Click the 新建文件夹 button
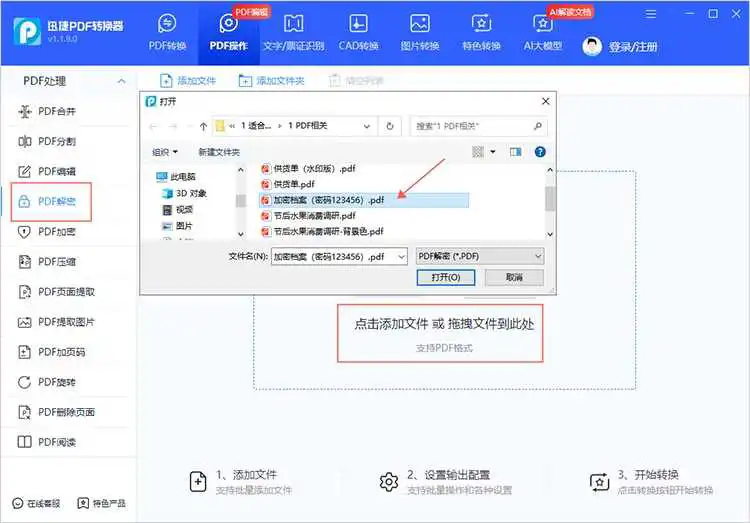The width and height of the screenshot is (750, 523). [x=219, y=152]
